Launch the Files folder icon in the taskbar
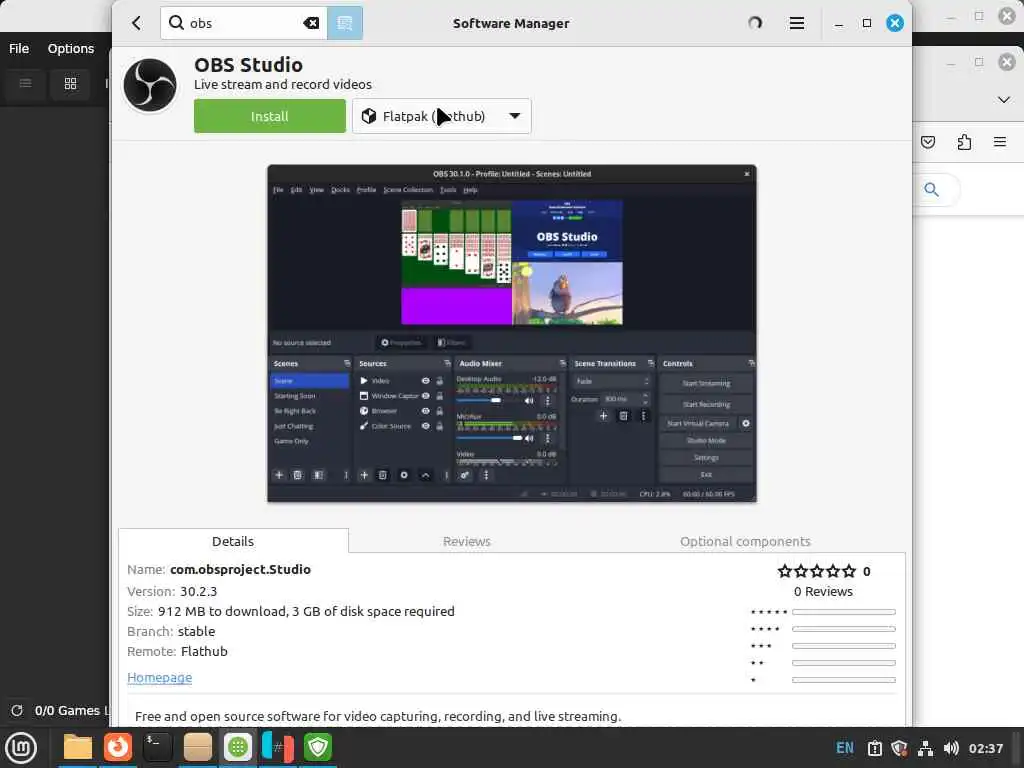Image resolution: width=1024 pixels, height=768 pixels. tap(78, 747)
